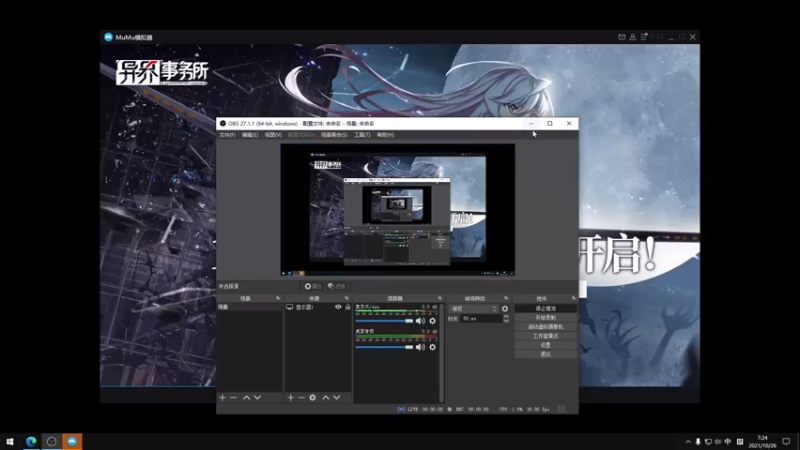Open the 视图(V) menu
Image resolution: width=800 pixels, height=450 pixels.
[273, 135]
